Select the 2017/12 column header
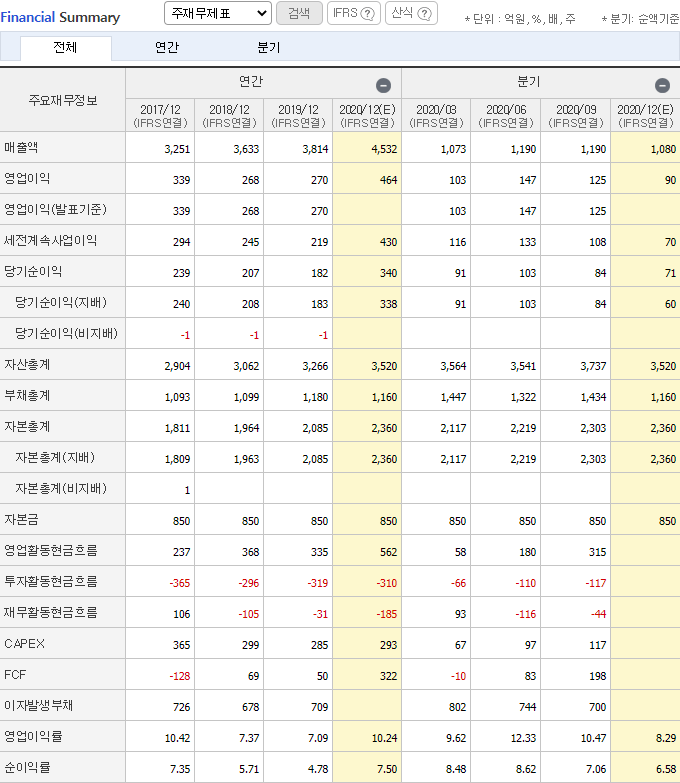The height and width of the screenshot is (783, 680). point(160,116)
